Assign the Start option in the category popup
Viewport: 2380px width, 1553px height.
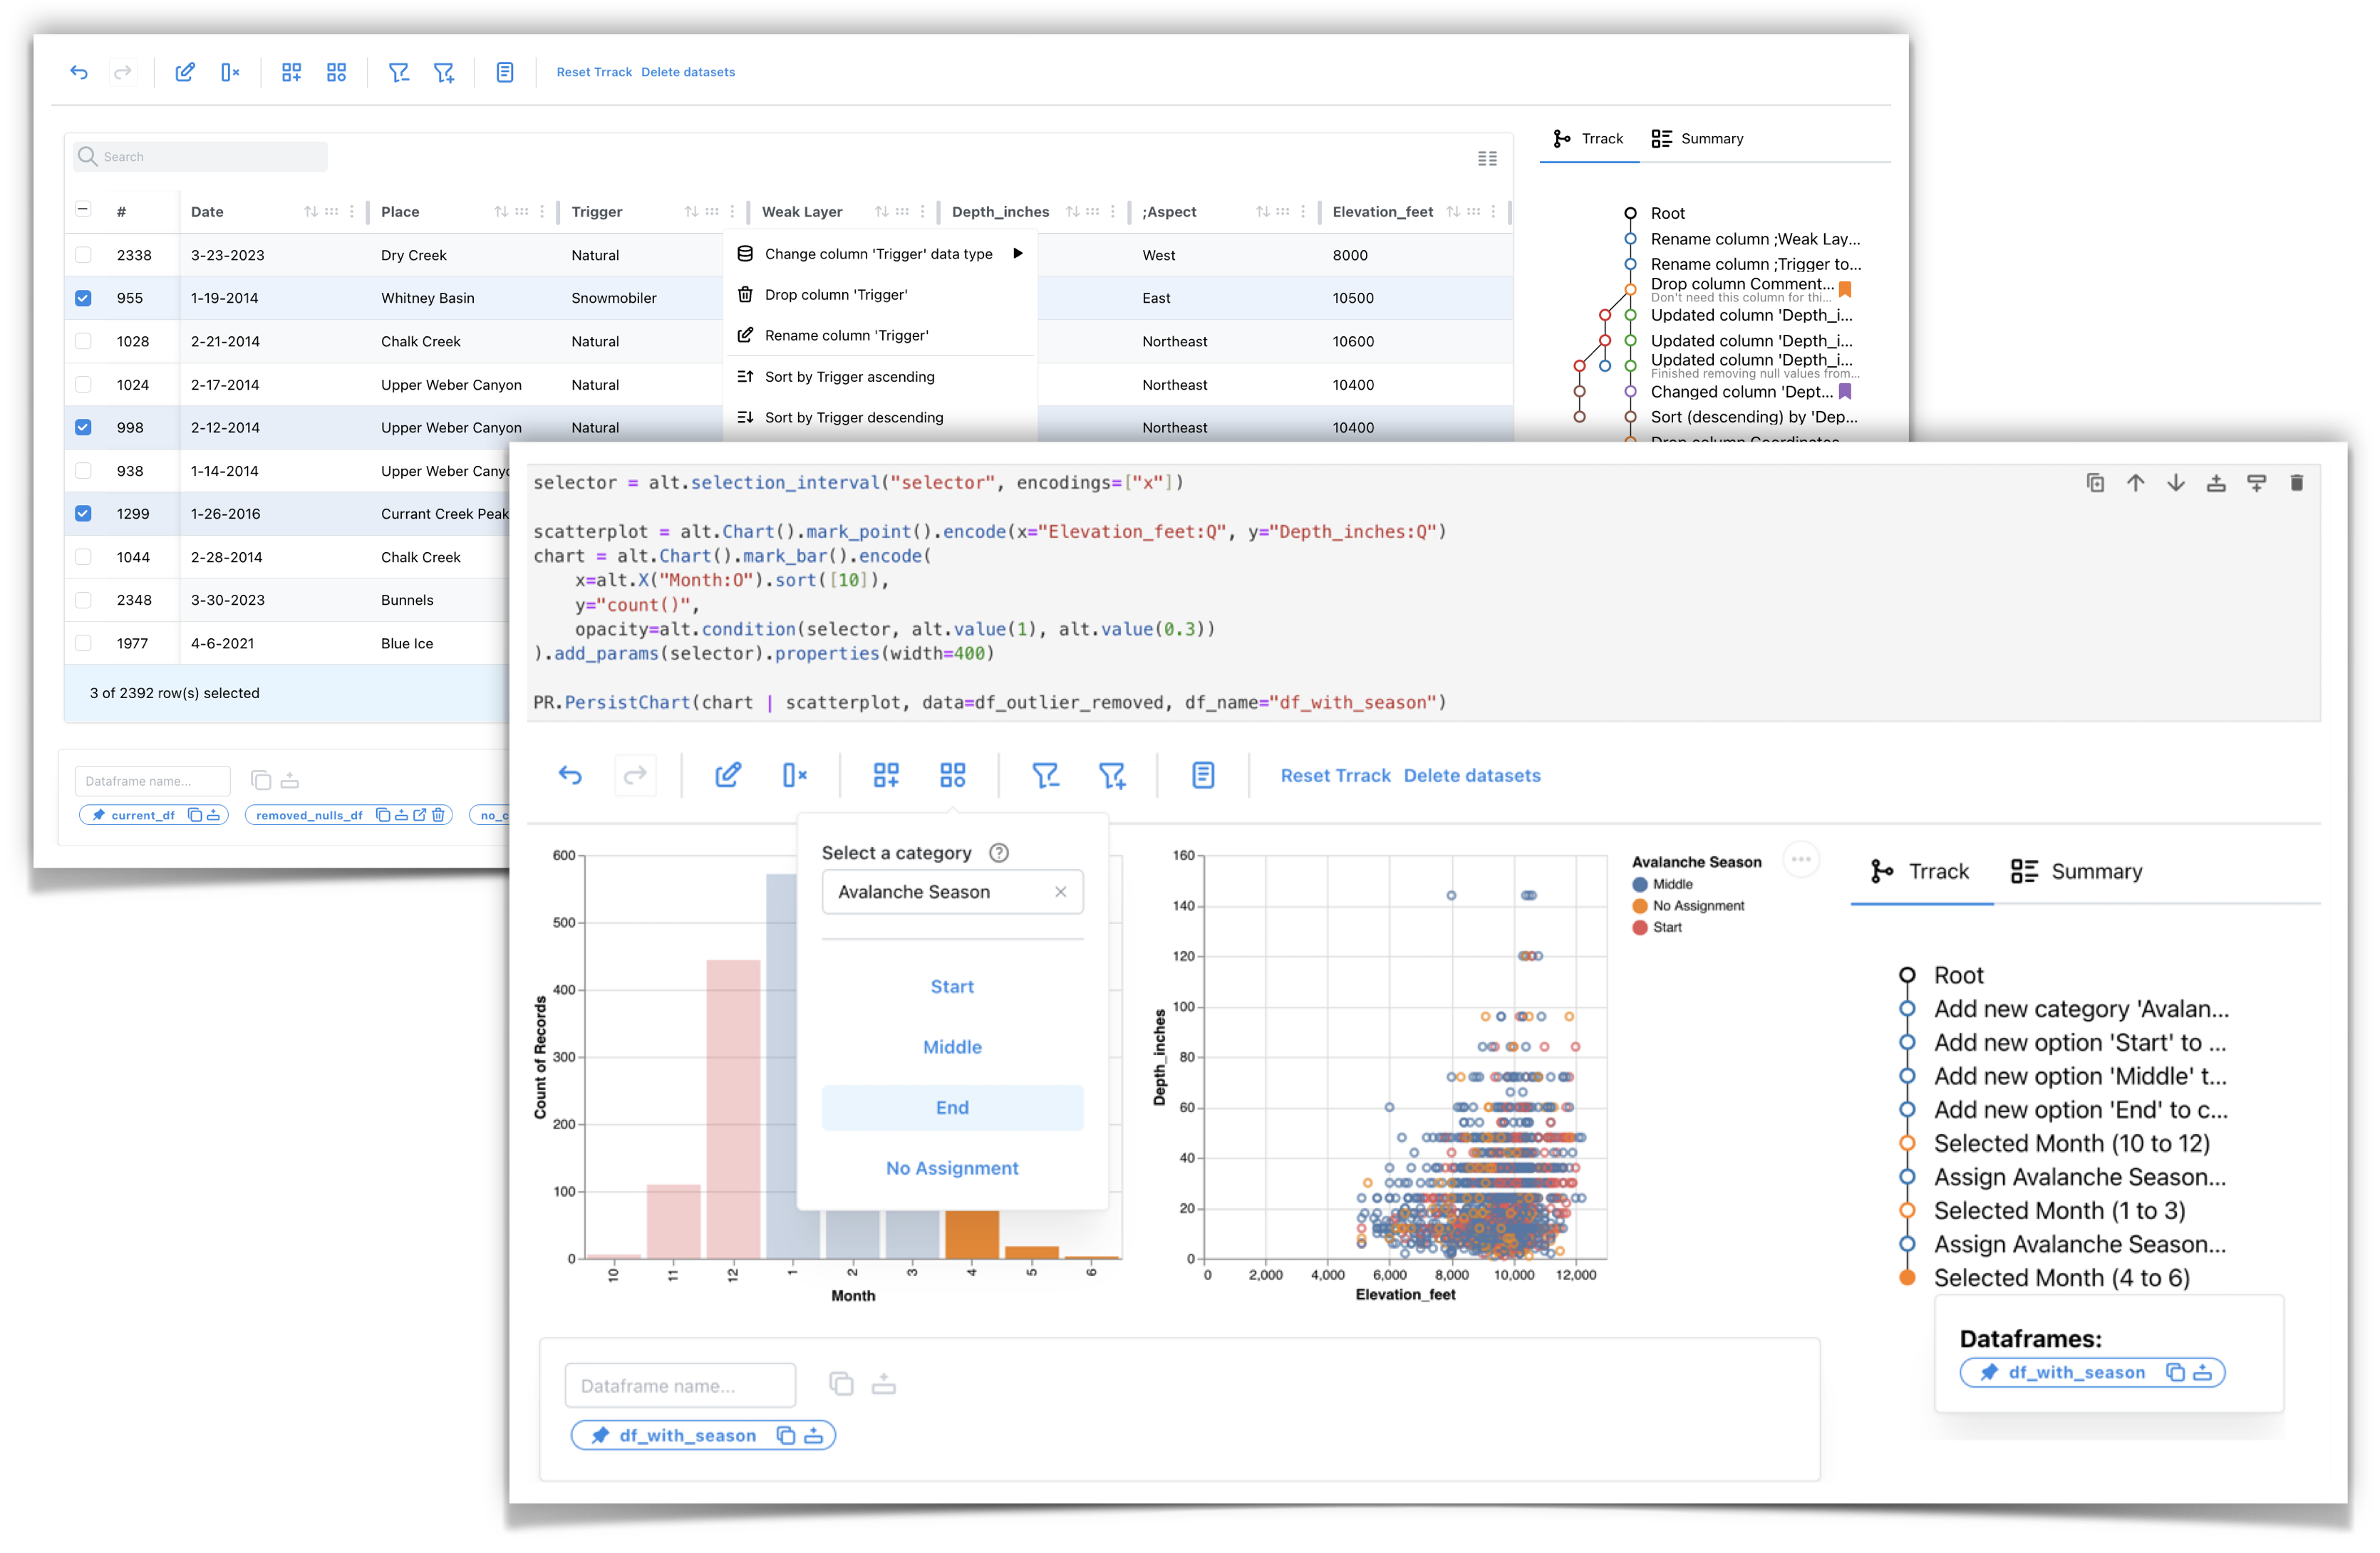(x=952, y=987)
